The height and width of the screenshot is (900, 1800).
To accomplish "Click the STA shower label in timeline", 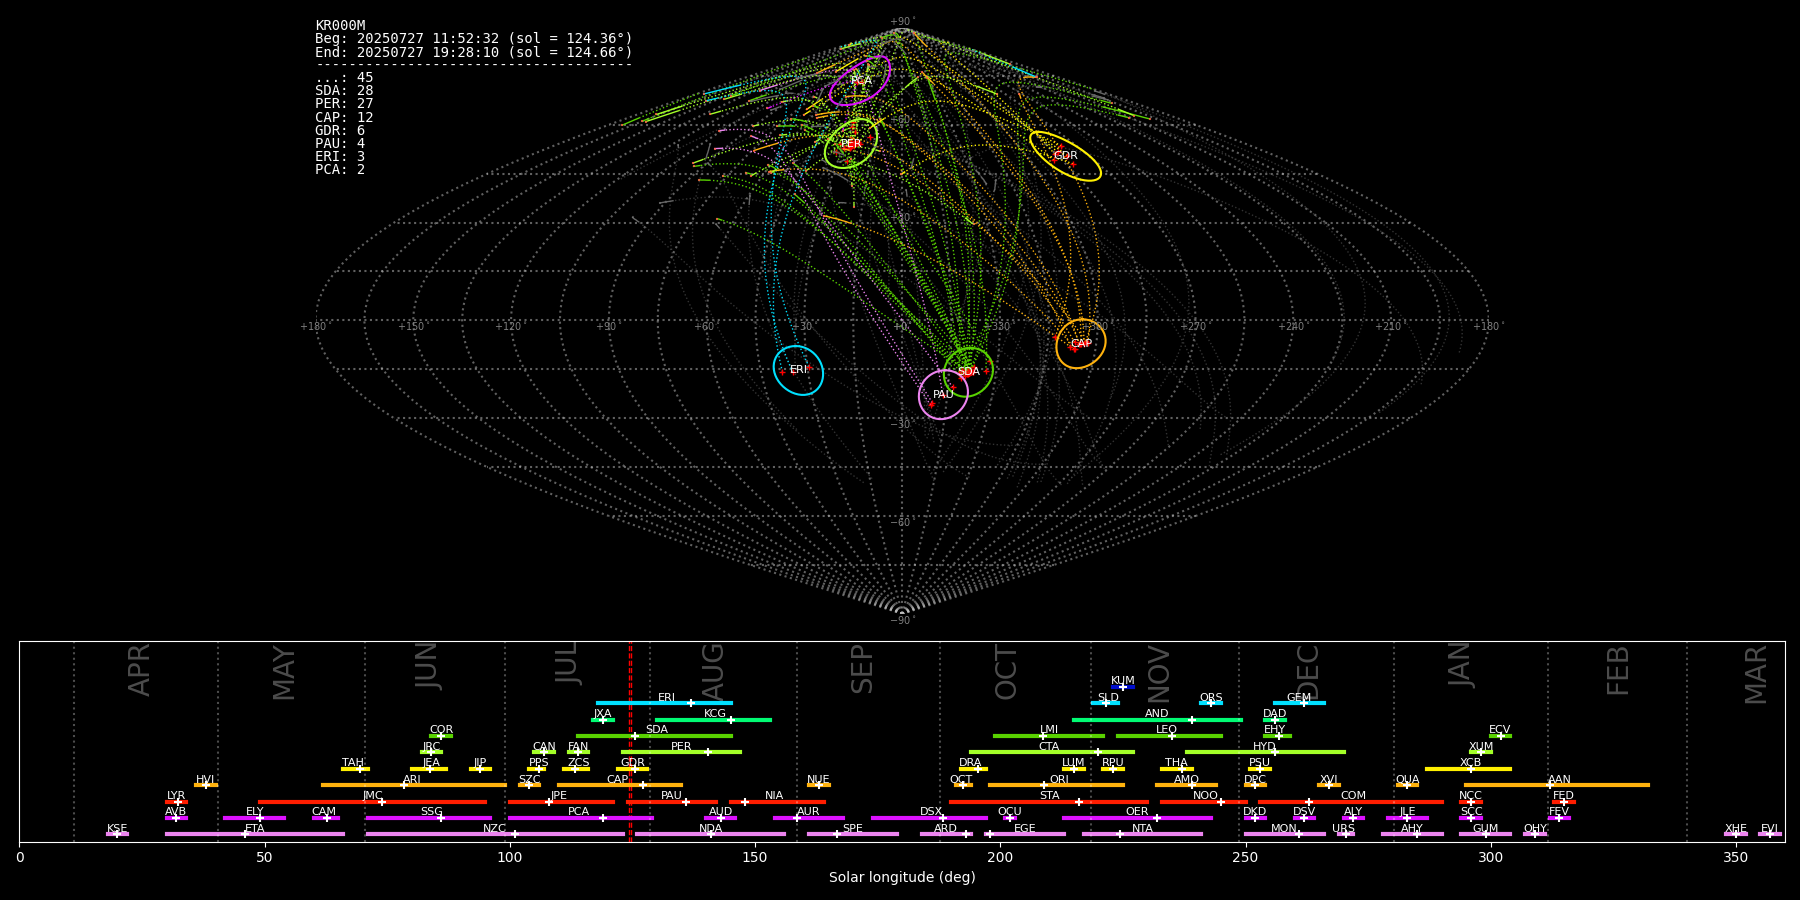I will click(x=1050, y=796).
